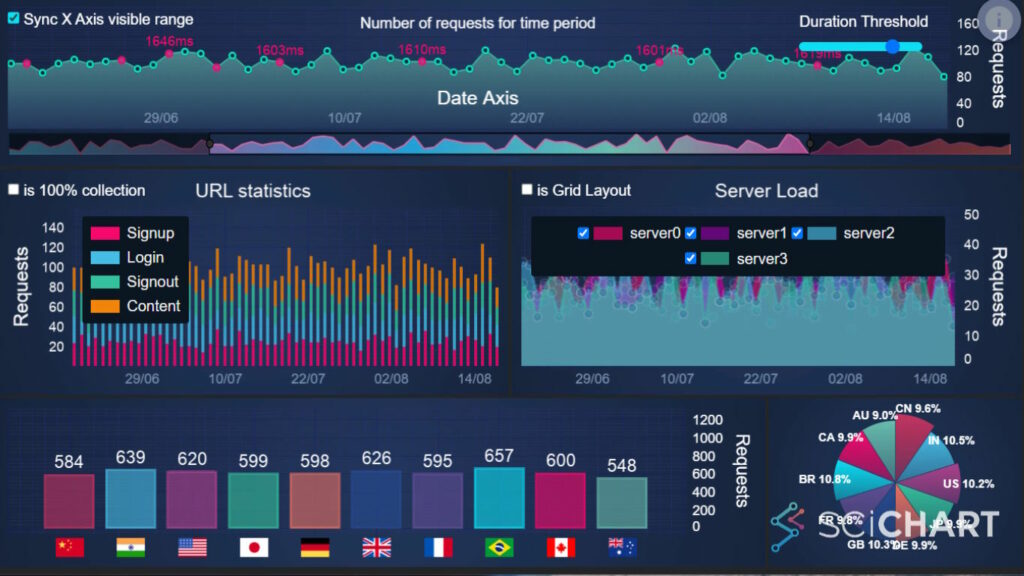
Task: Enable the is 100% collection checkbox
Action: (13, 190)
